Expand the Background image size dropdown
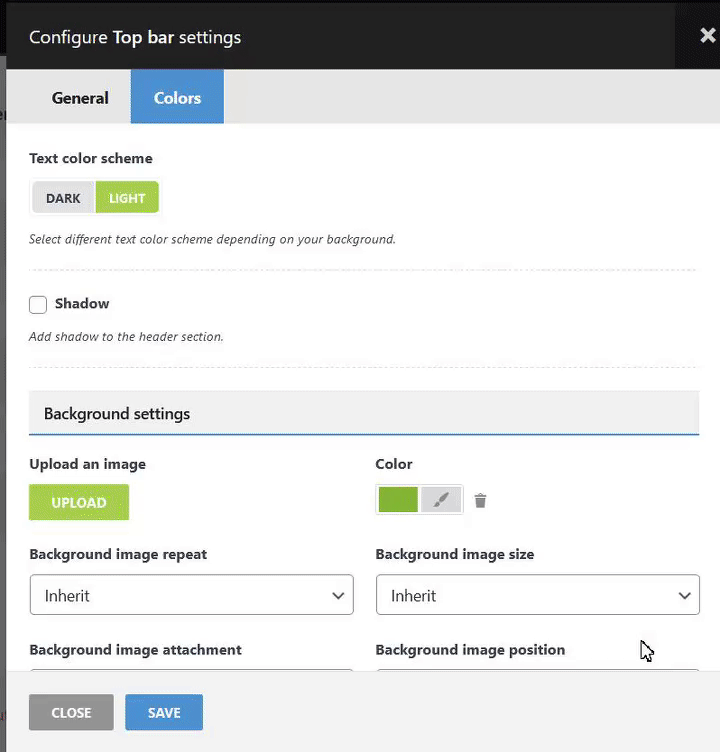Screen dimensions: 720x752 point(537,595)
